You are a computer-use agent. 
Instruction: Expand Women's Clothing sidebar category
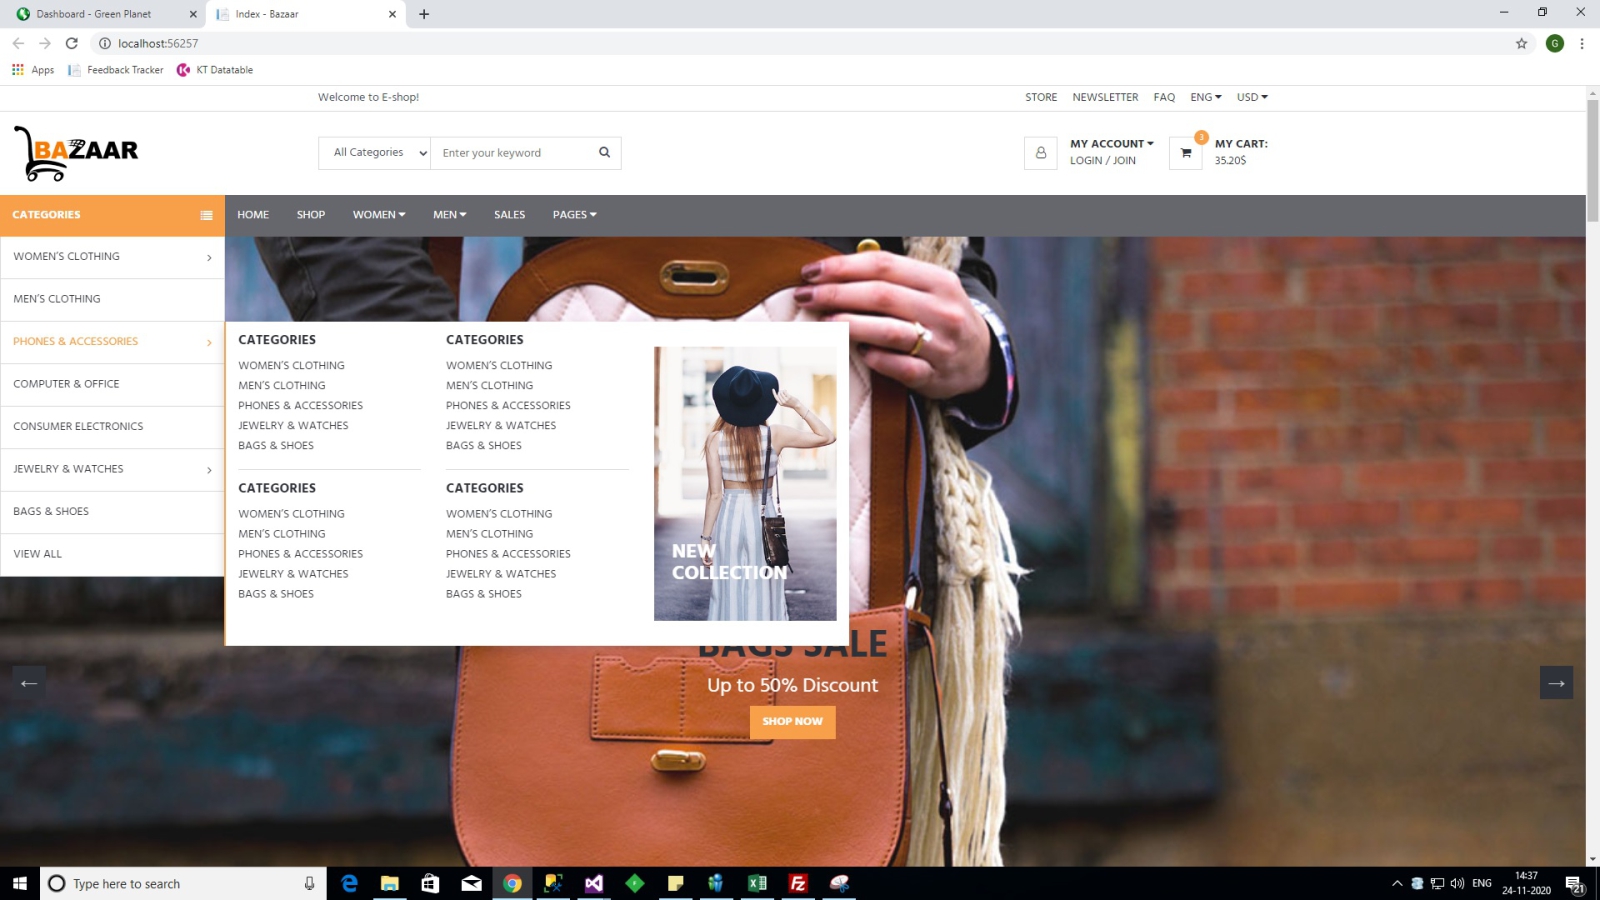coord(112,257)
